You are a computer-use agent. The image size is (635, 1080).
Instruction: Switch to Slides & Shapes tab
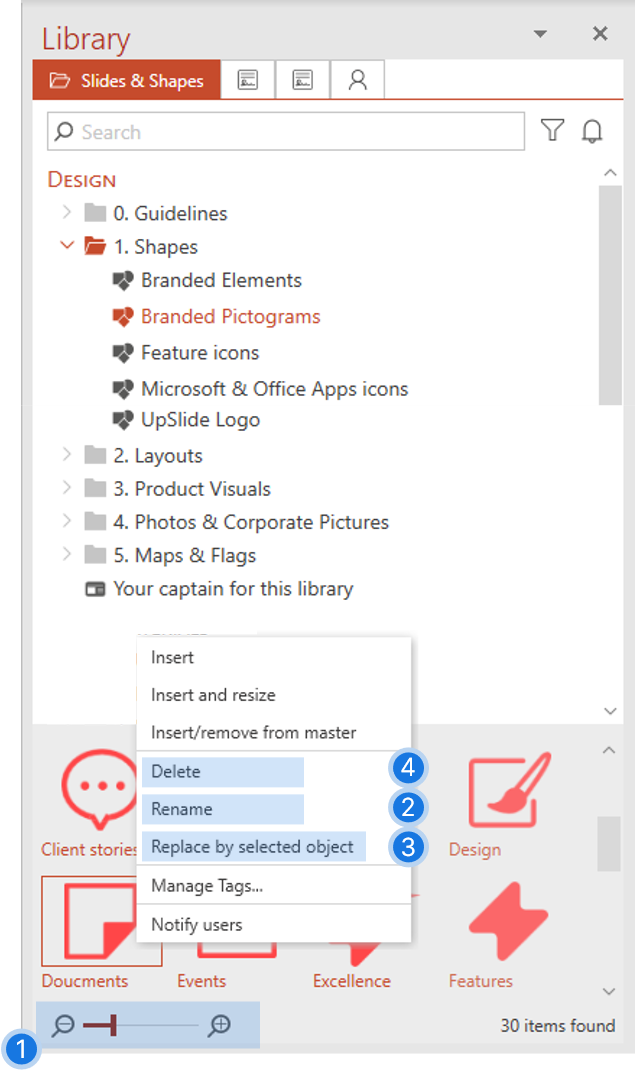click(127, 80)
